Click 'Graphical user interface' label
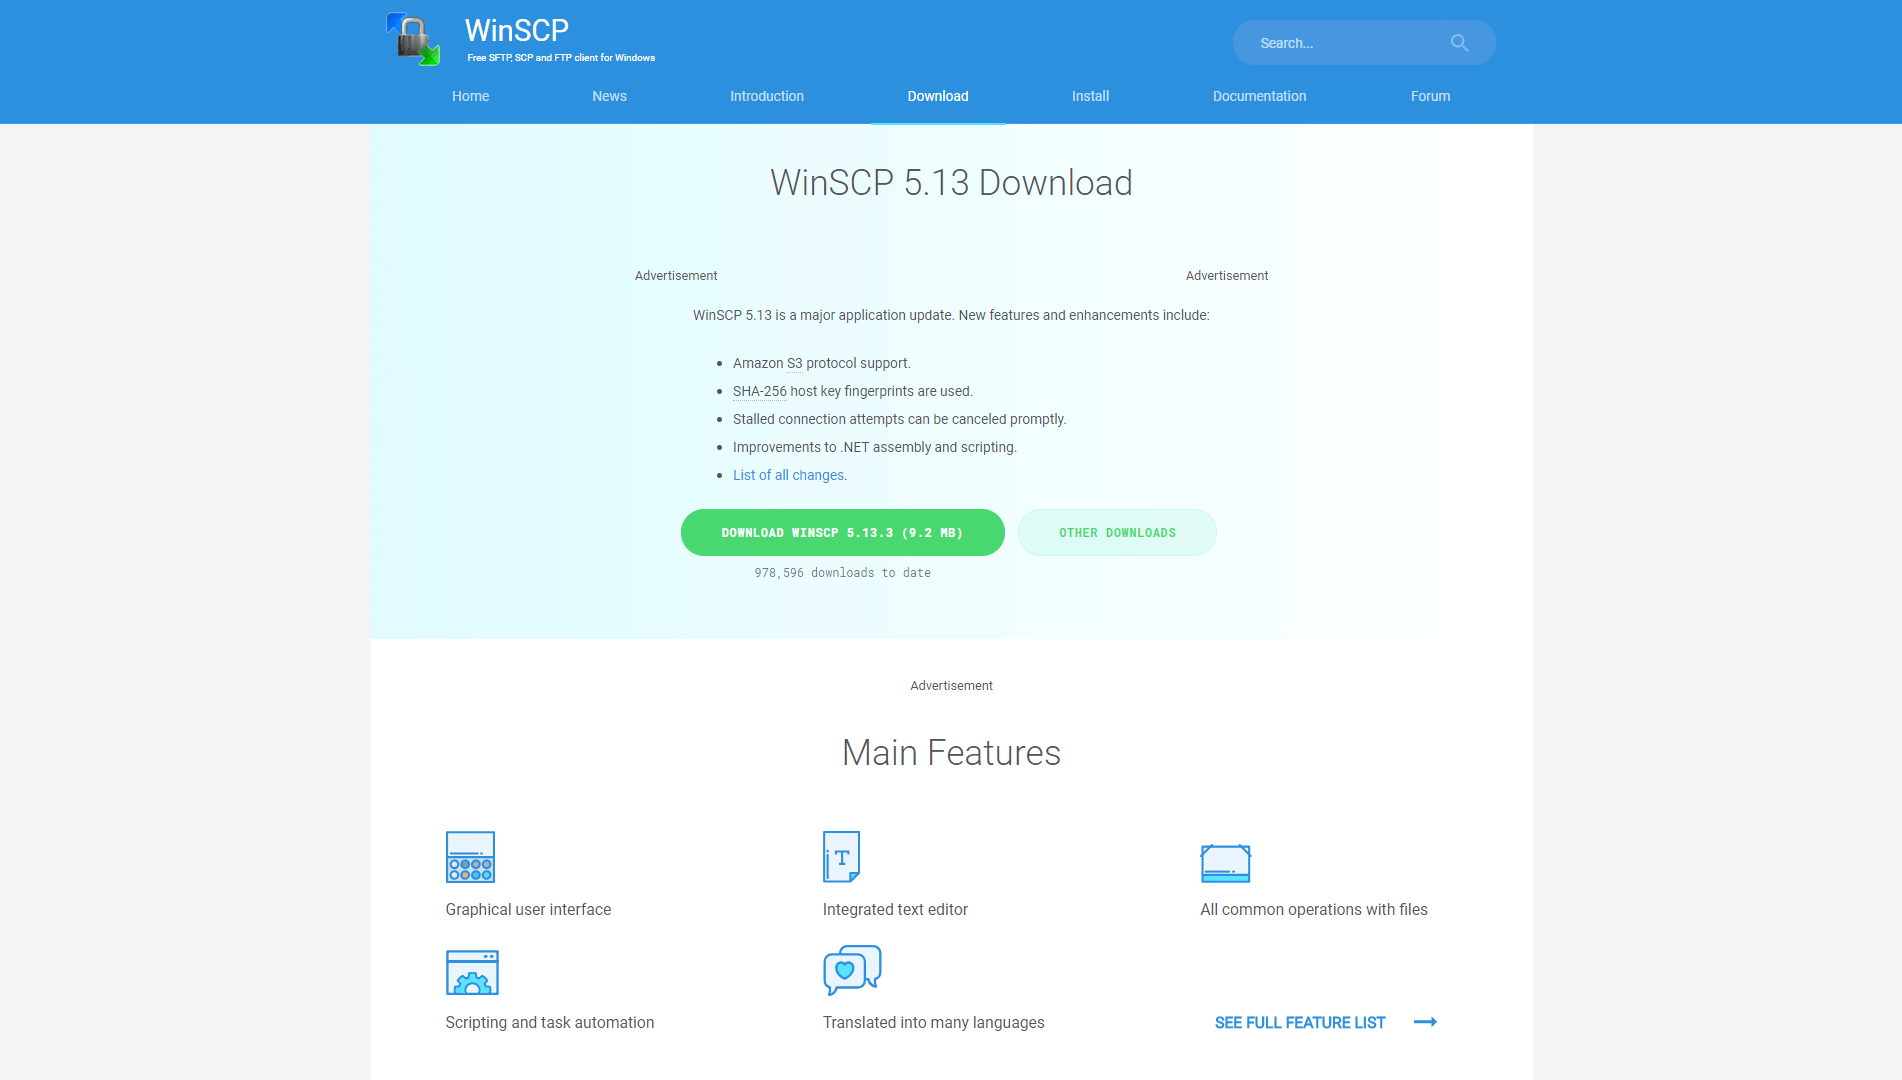The height and width of the screenshot is (1080, 1902). (x=528, y=909)
